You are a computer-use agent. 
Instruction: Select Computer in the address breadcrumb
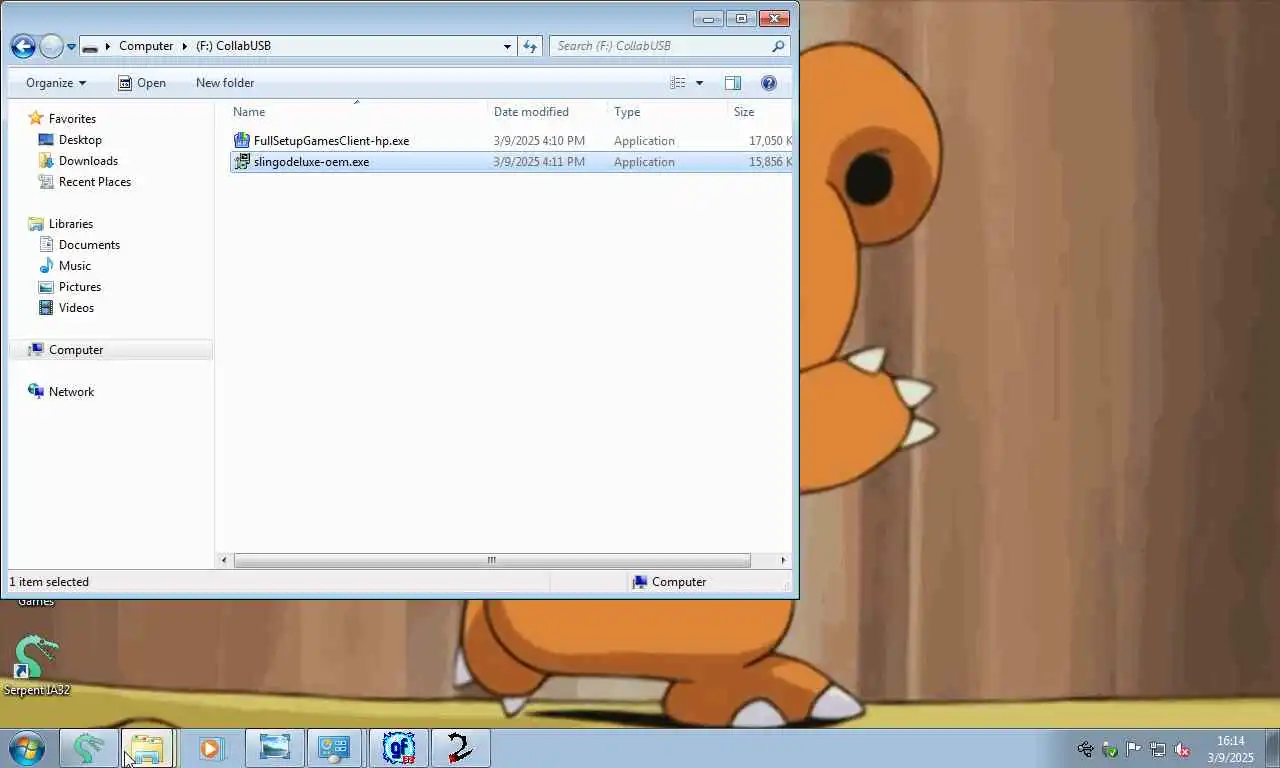click(x=146, y=46)
